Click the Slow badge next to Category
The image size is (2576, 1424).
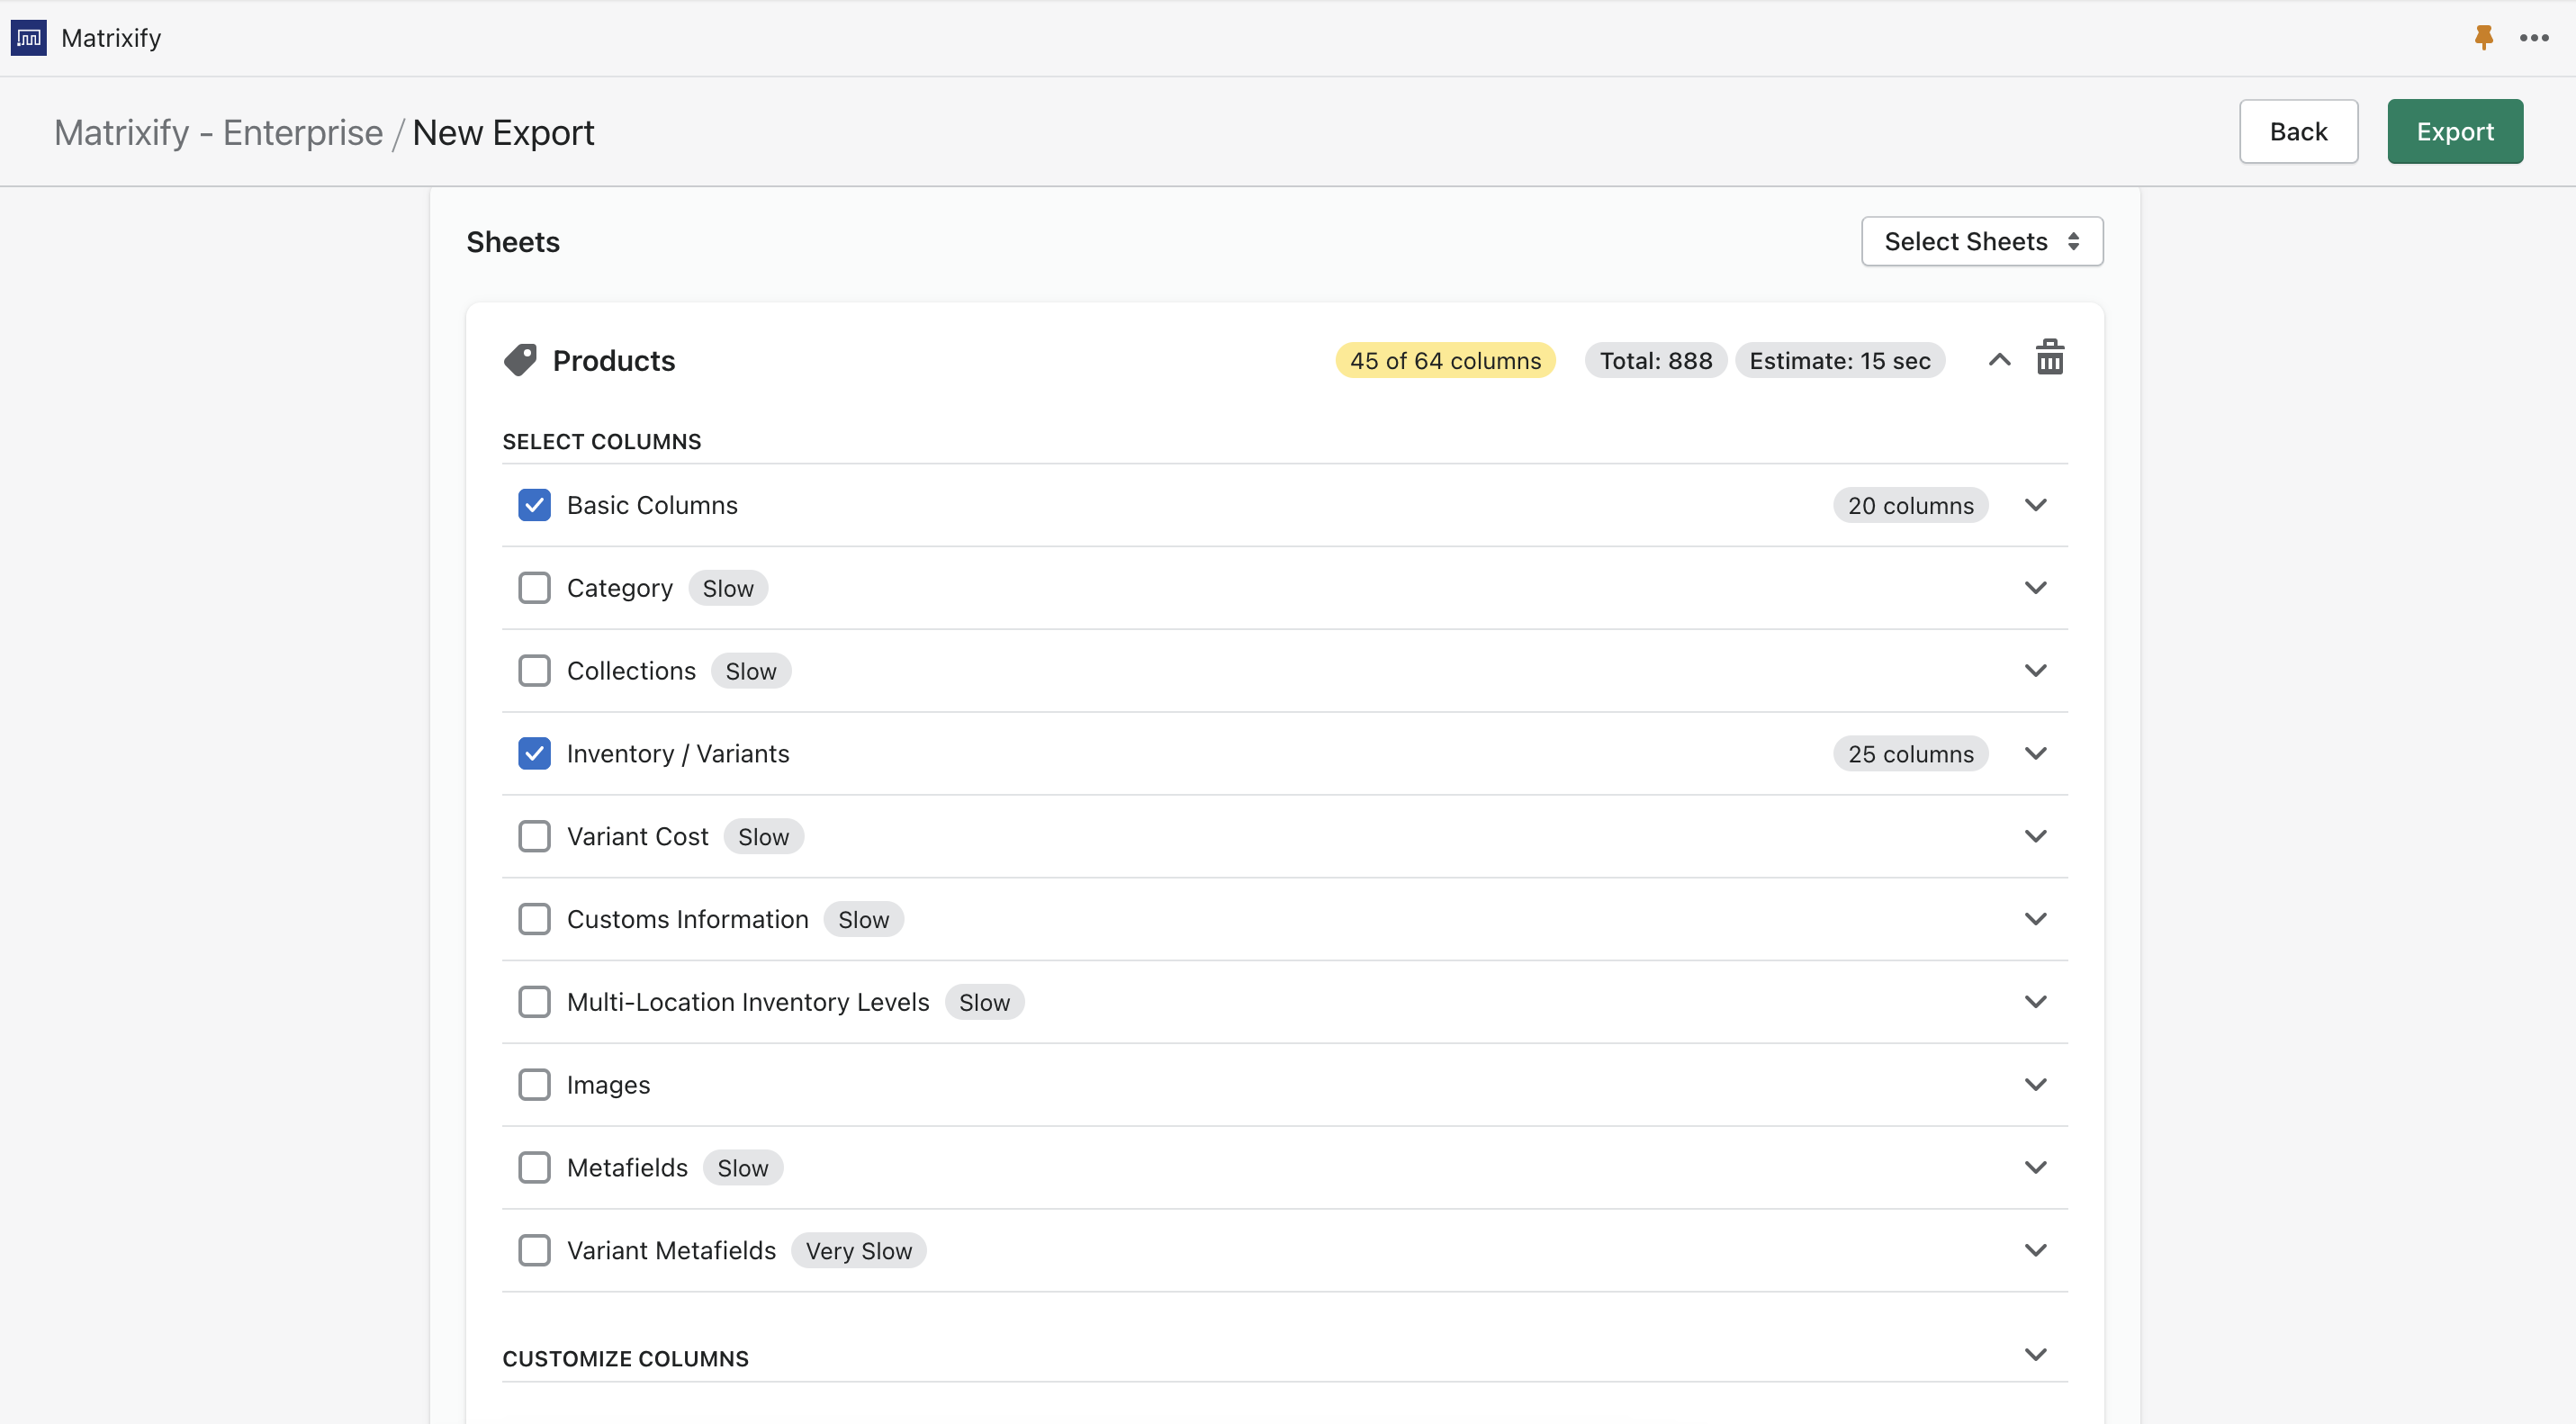pyautogui.click(x=727, y=588)
